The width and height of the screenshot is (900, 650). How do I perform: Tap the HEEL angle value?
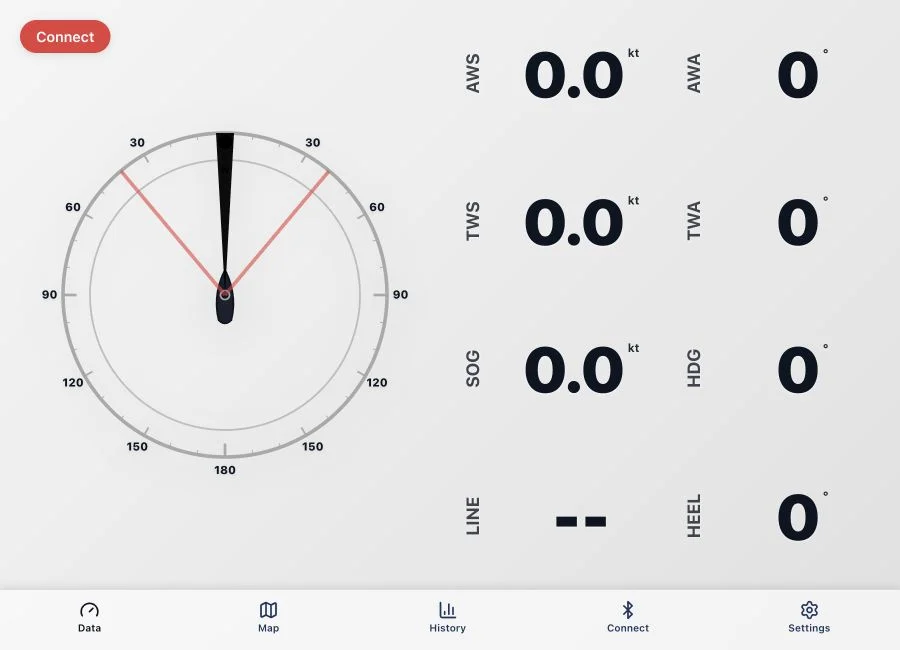(798, 517)
